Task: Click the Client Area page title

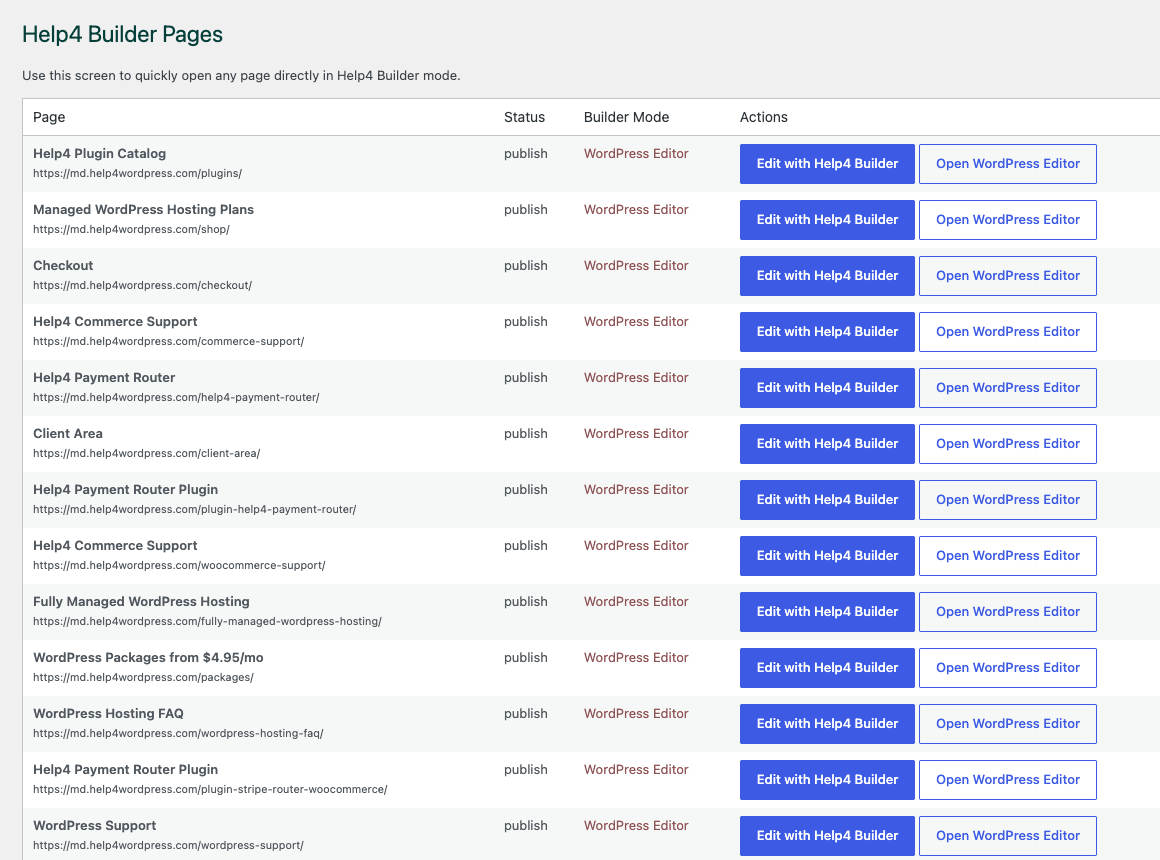Action: click(x=67, y=433)
